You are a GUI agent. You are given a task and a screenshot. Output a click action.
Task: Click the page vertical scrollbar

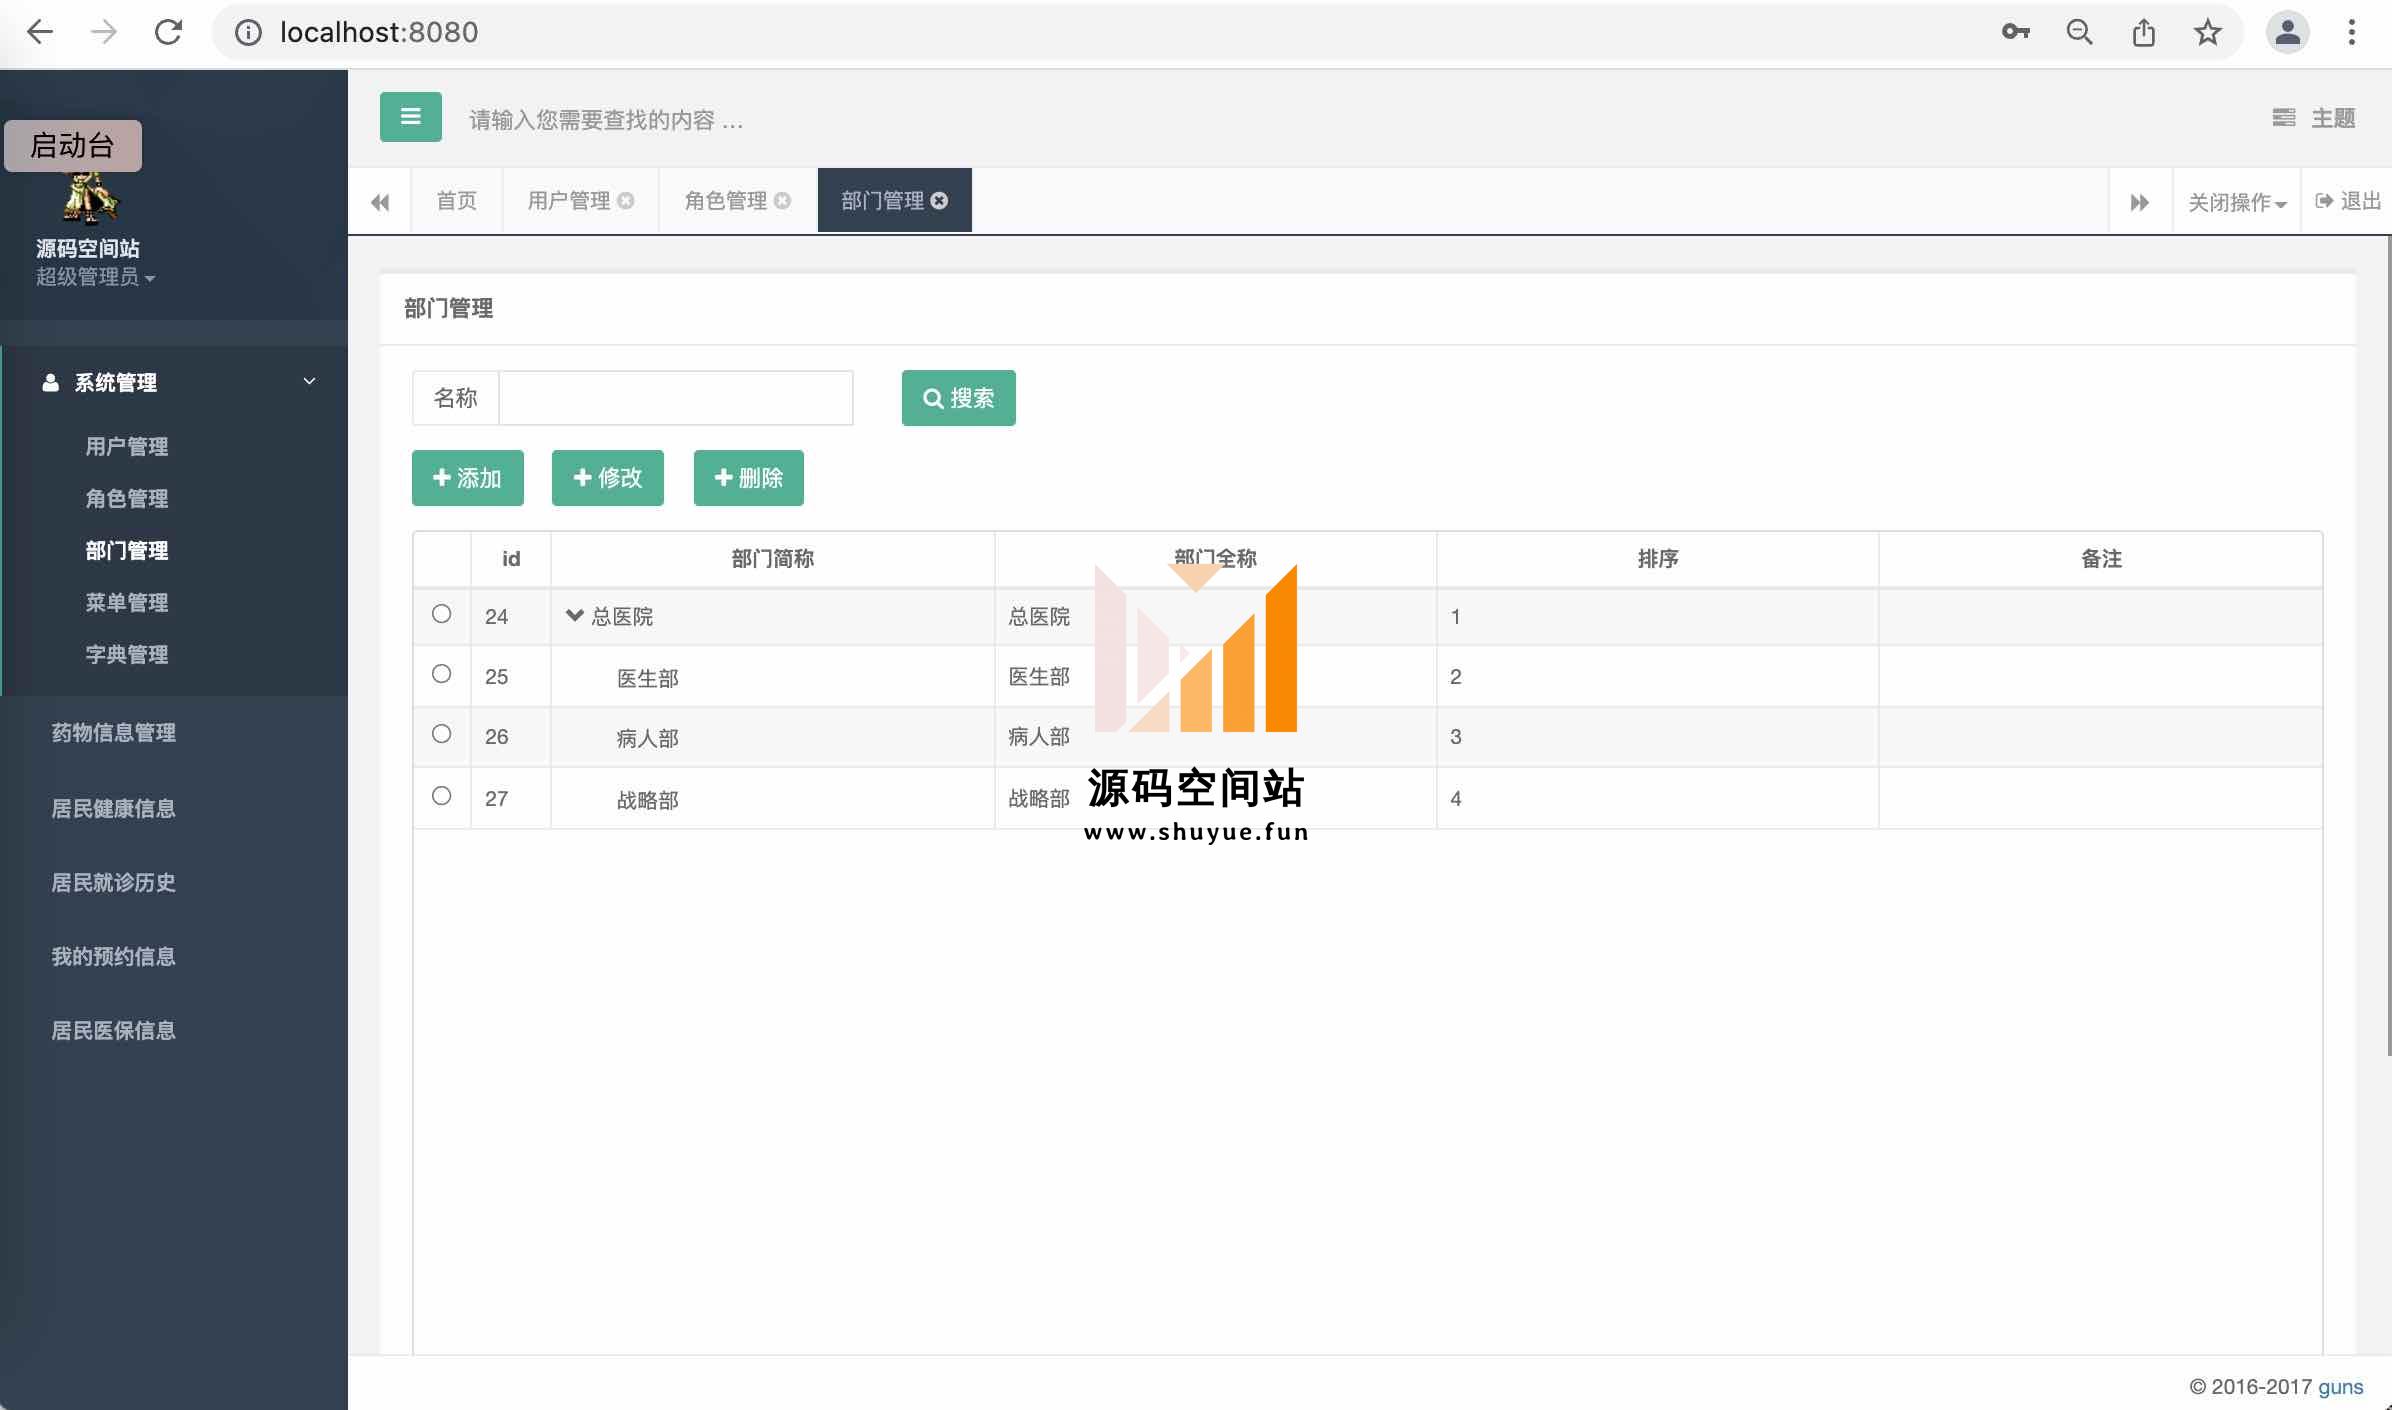tap(2388, 645)
